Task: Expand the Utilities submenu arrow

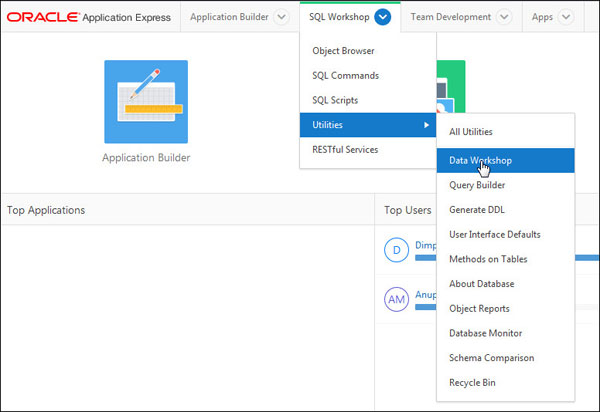Action: coord(427,125)
